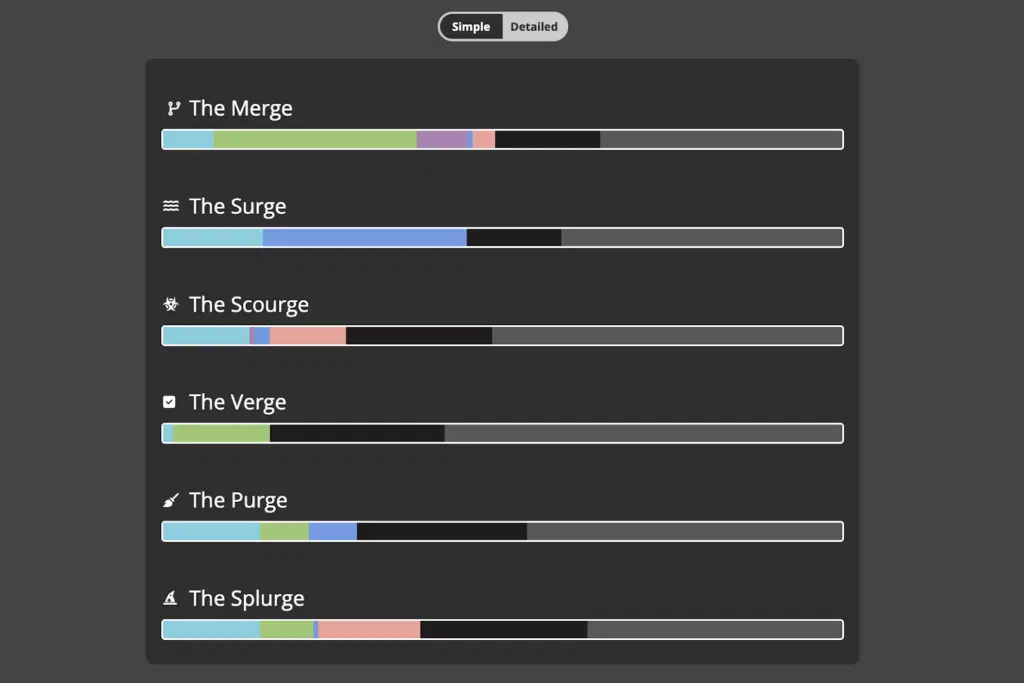Image resolution: width=1024 pixels, height=683 pixels.
Task: Click the checkbox icon beside The Verge
Action: pos(169,402)
